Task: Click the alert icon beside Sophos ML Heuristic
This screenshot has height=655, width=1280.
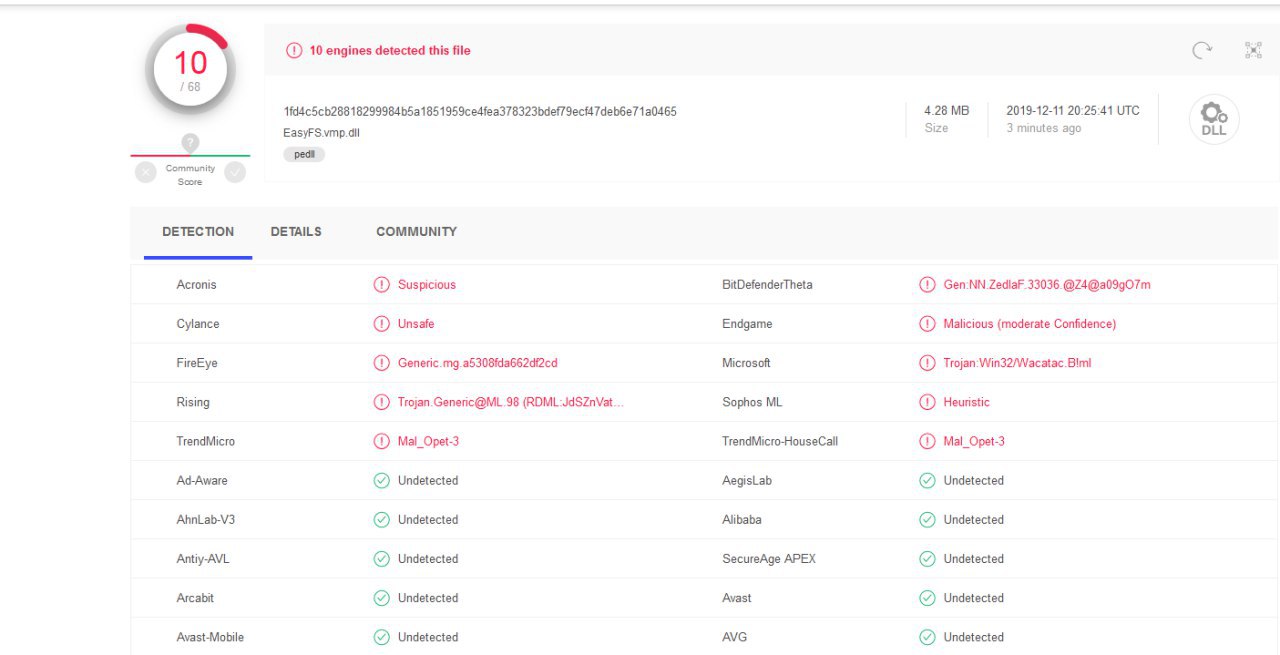Action: [x=927, y=402]
